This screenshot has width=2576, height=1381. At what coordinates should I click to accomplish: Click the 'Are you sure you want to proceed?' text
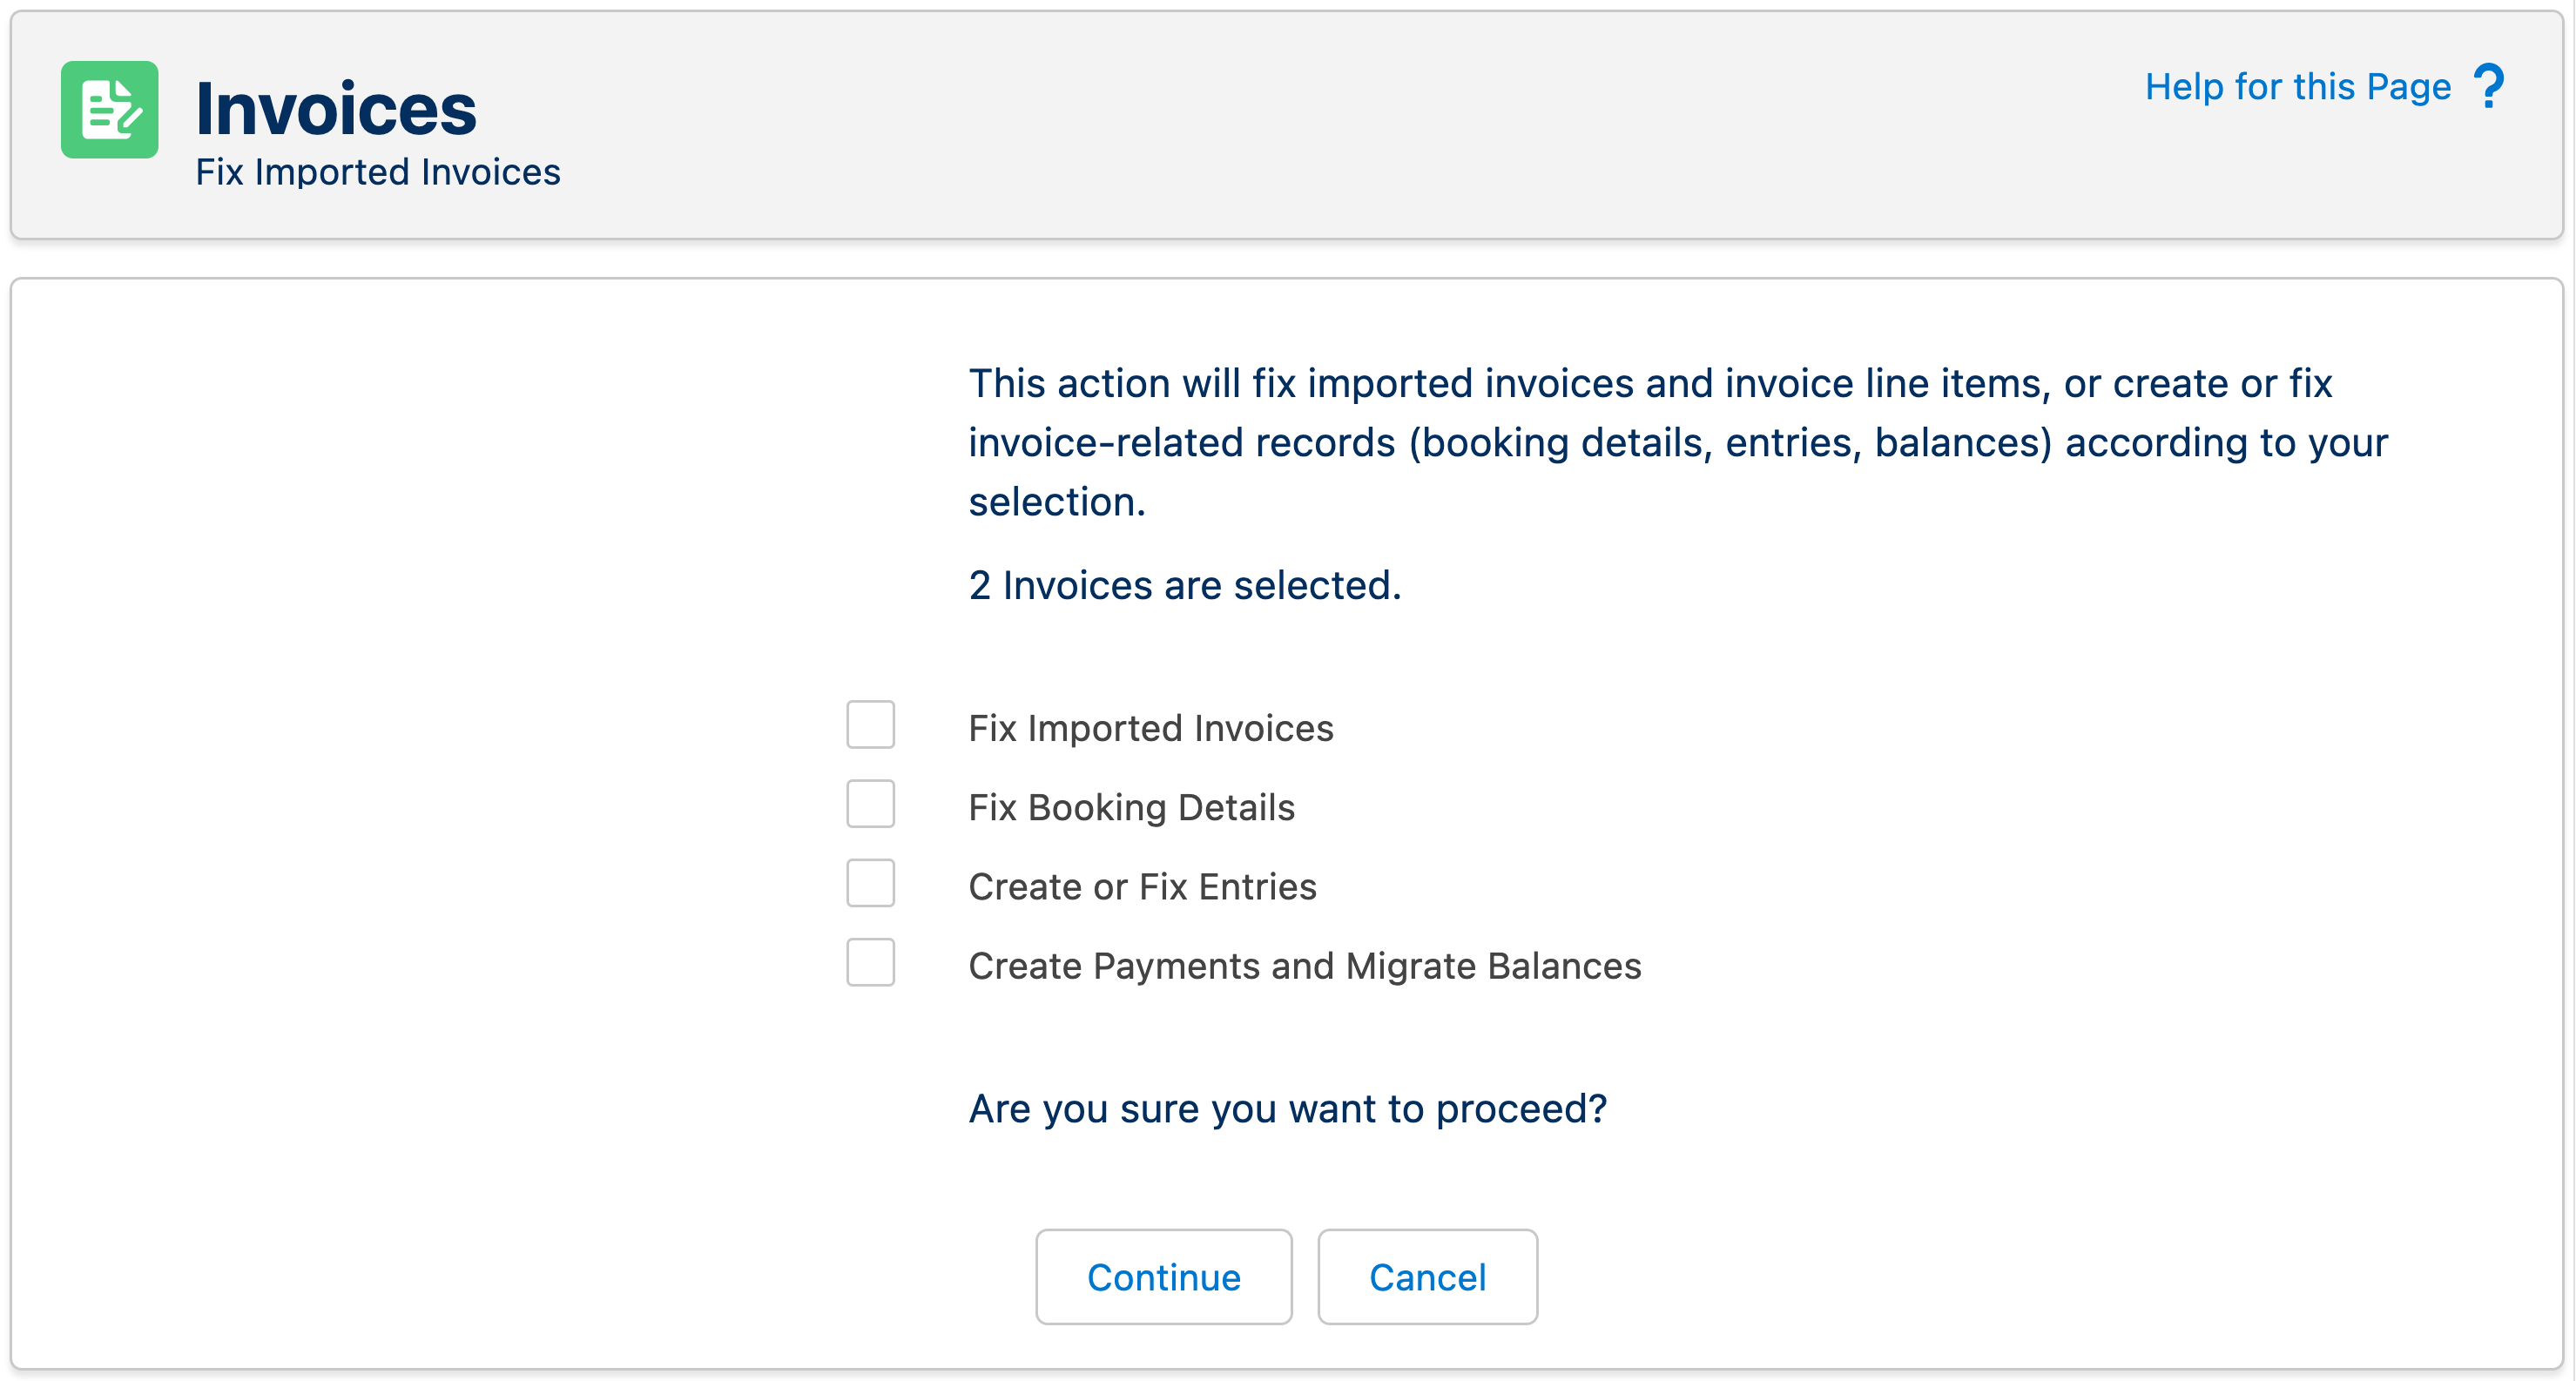[x=1287, y=1108]
